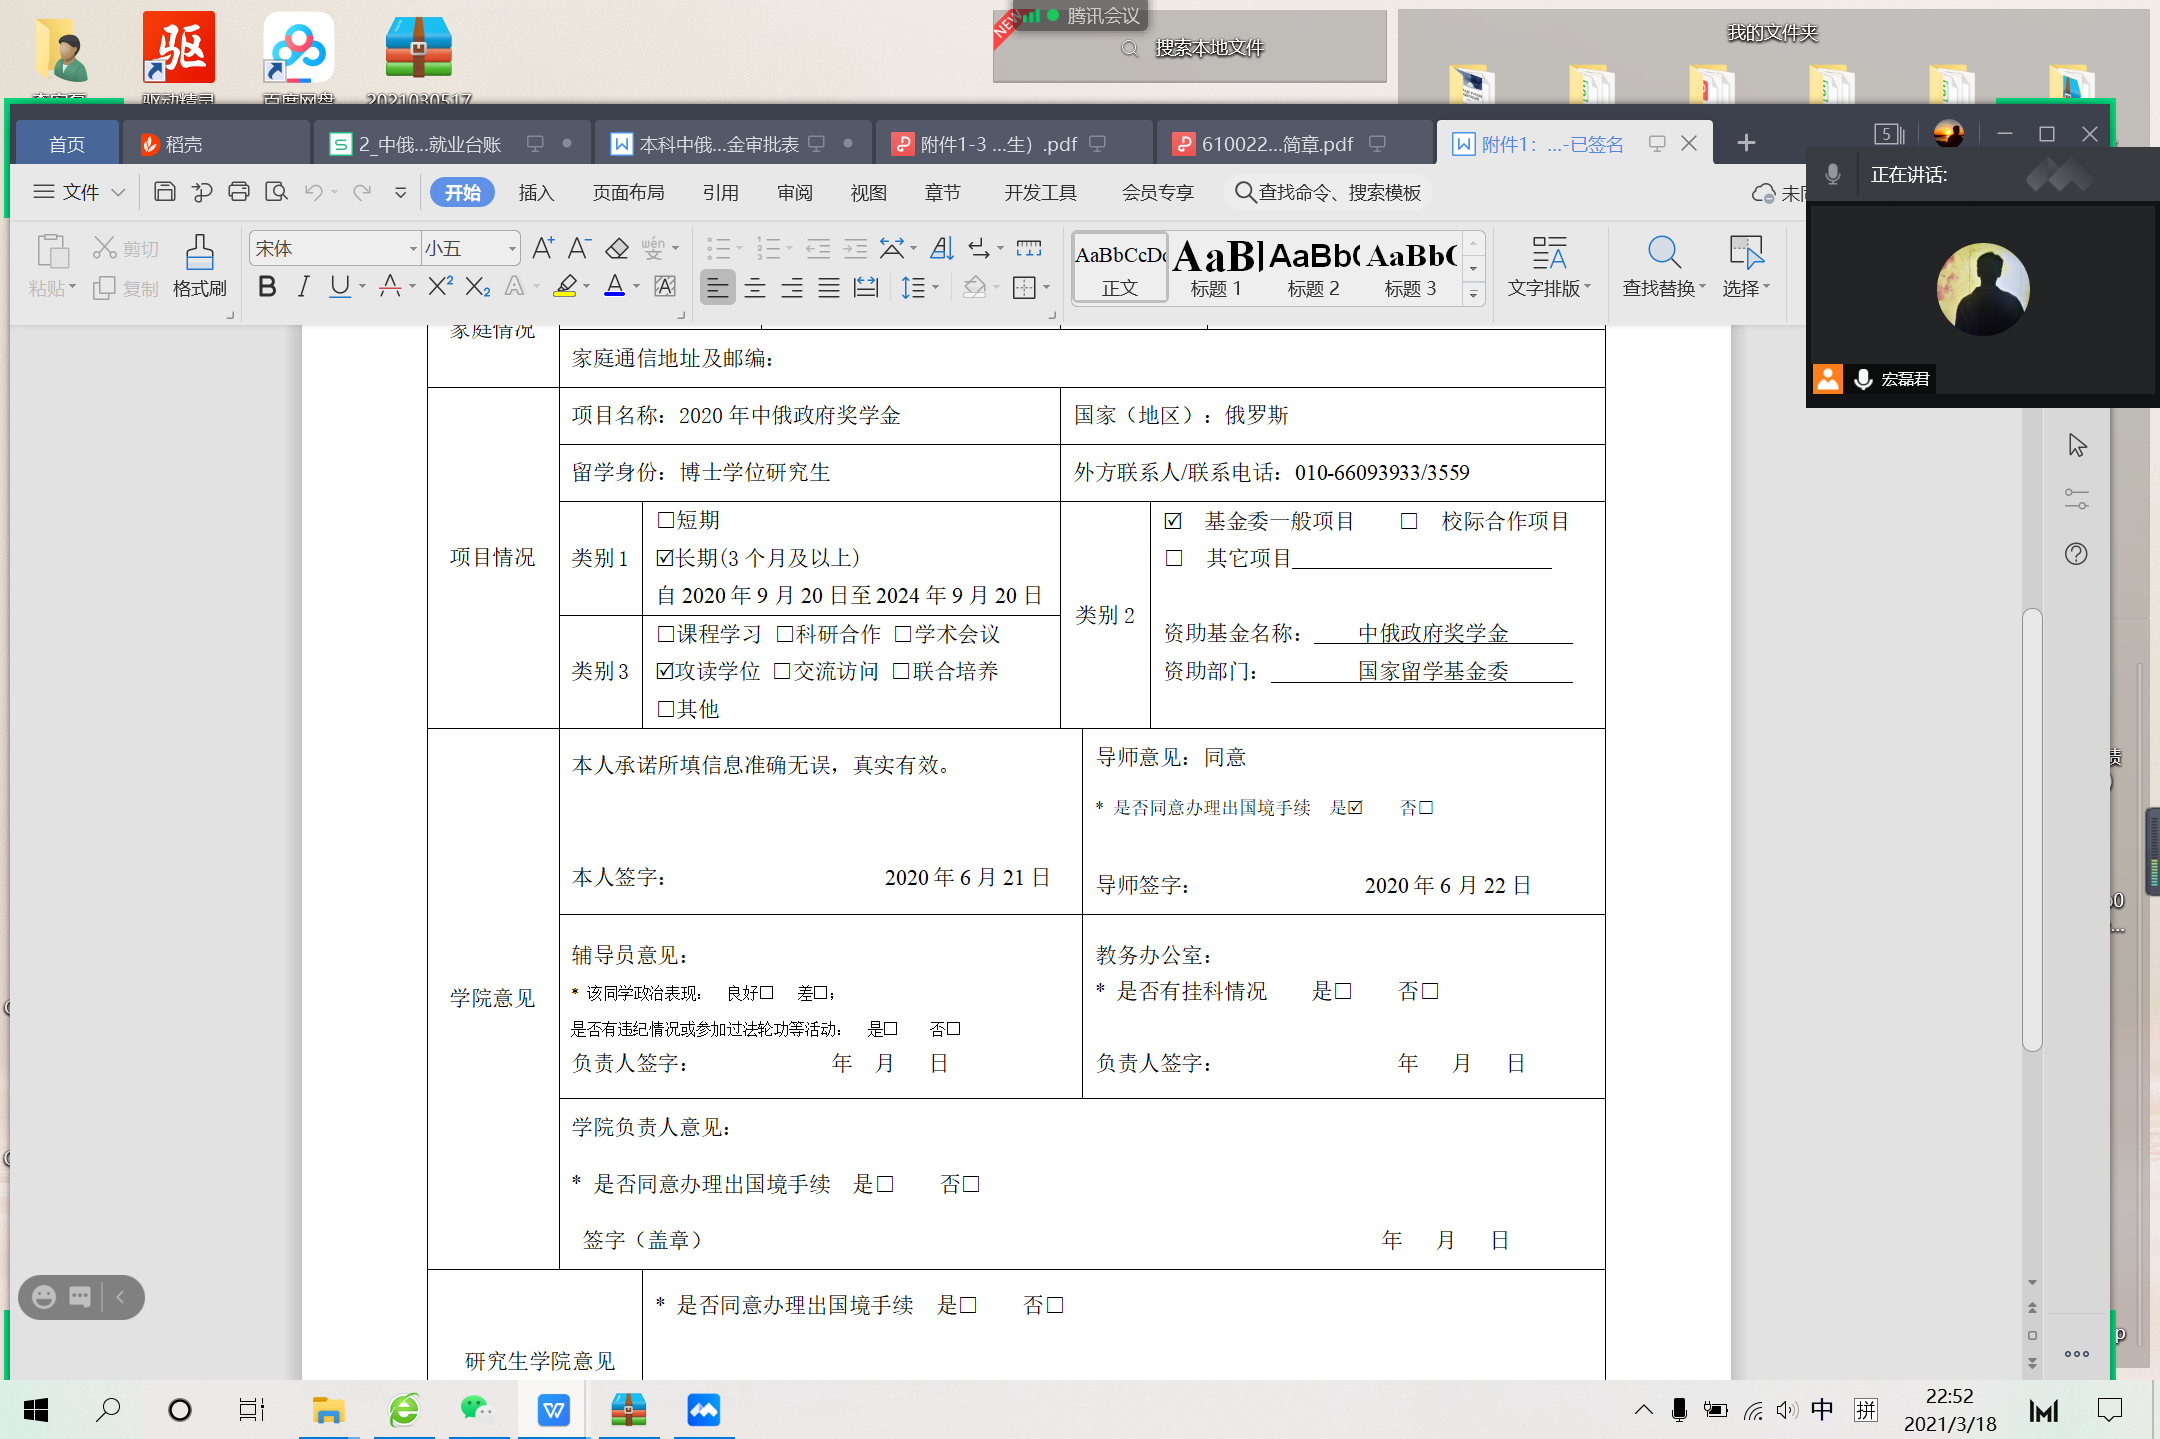Click the highlight color swatch

[x=566, y=287]
